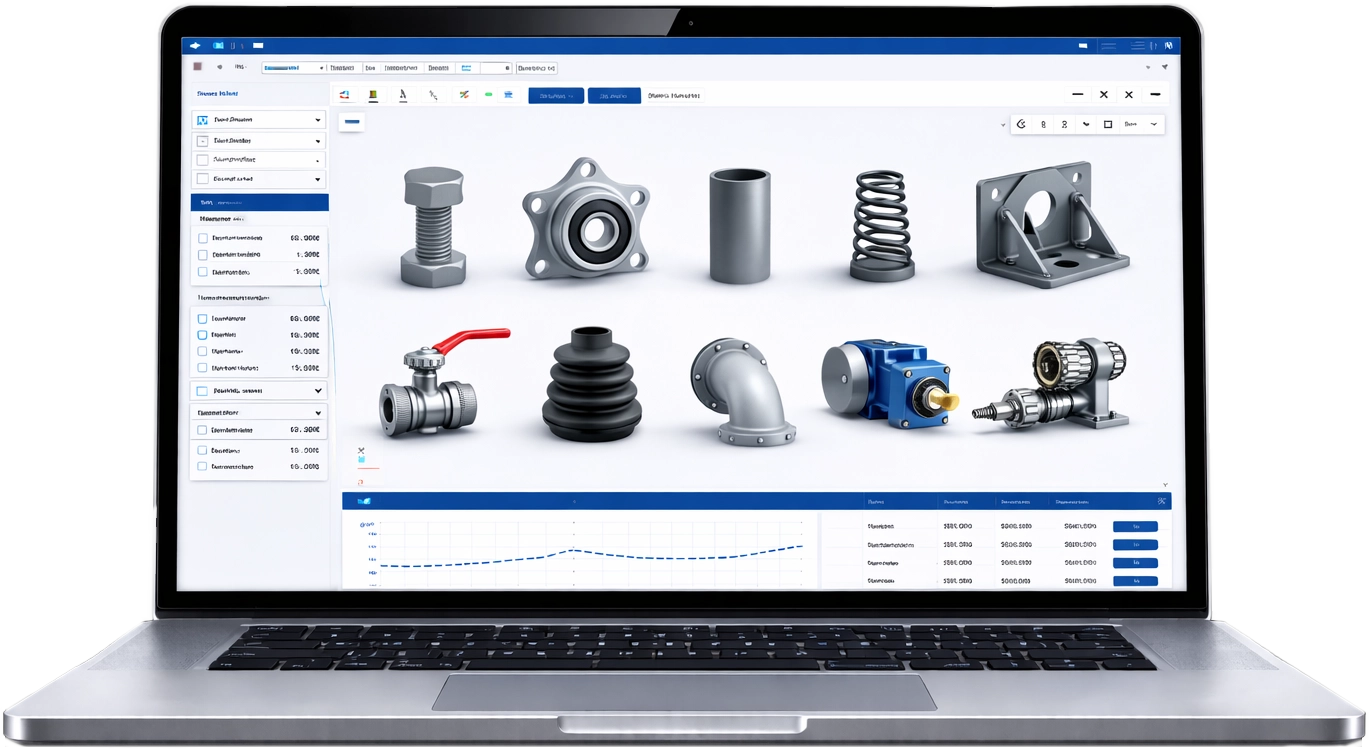Image resolution: width=1369 pixels, height=749 pixels.
Task: Expand the first sidebar dropdown with blue icon
Action: click(318, 119)
